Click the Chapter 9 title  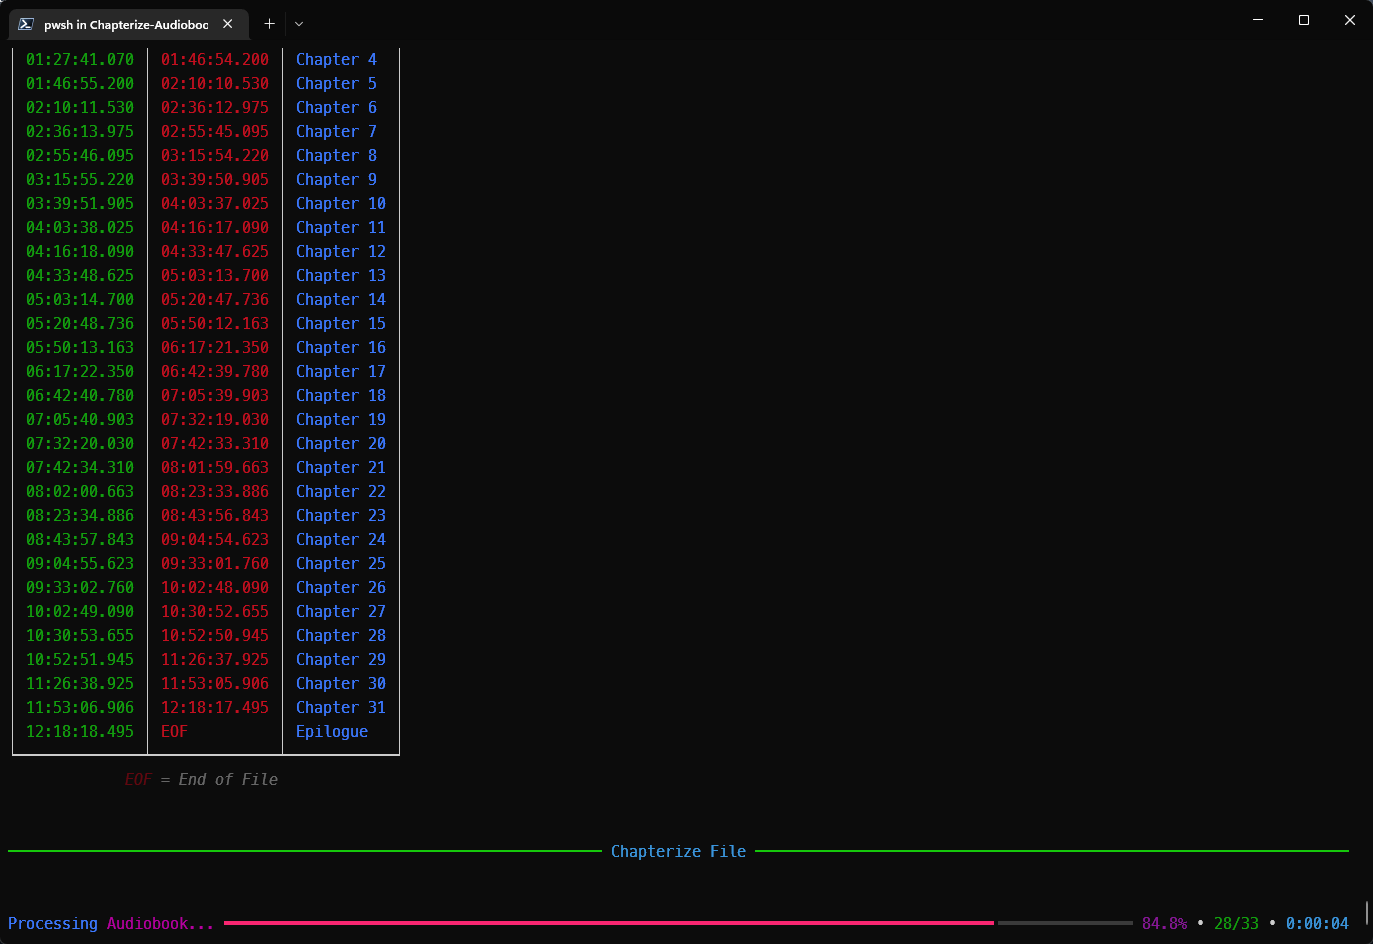(x=336, y=180)
